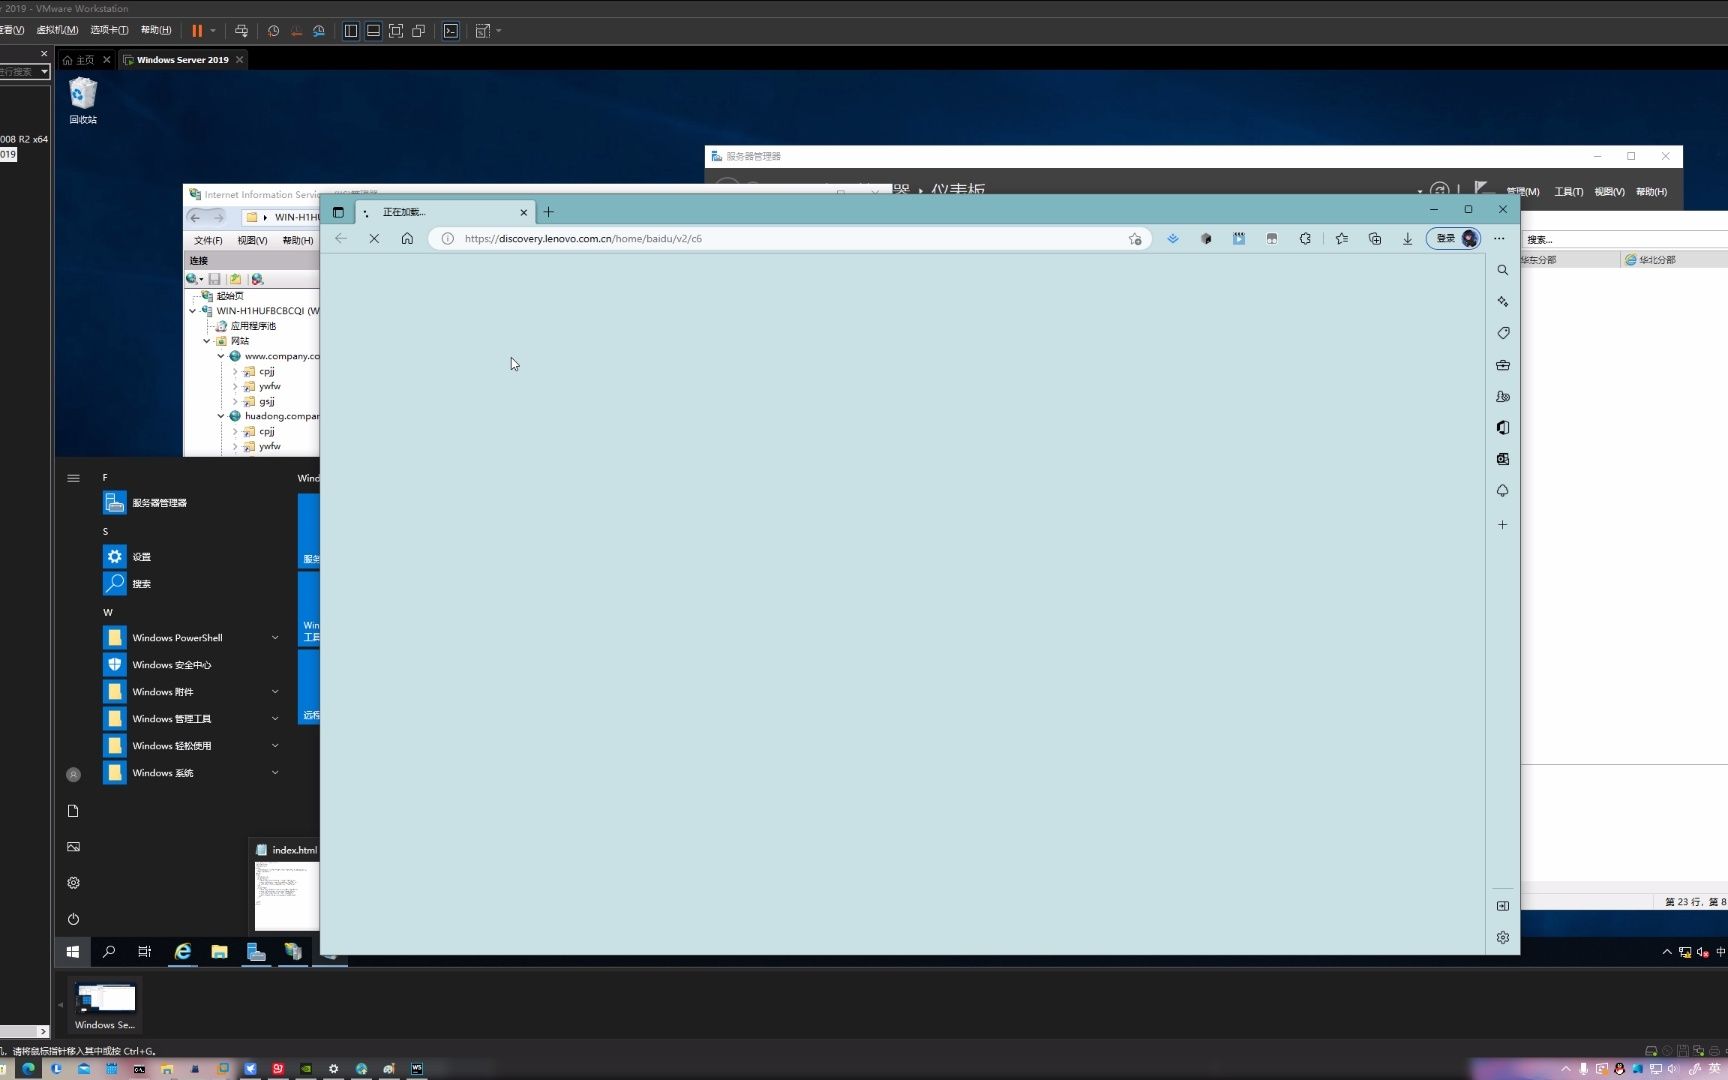
Task: Stop loading the page in Edge
Action: click(374, 238)
